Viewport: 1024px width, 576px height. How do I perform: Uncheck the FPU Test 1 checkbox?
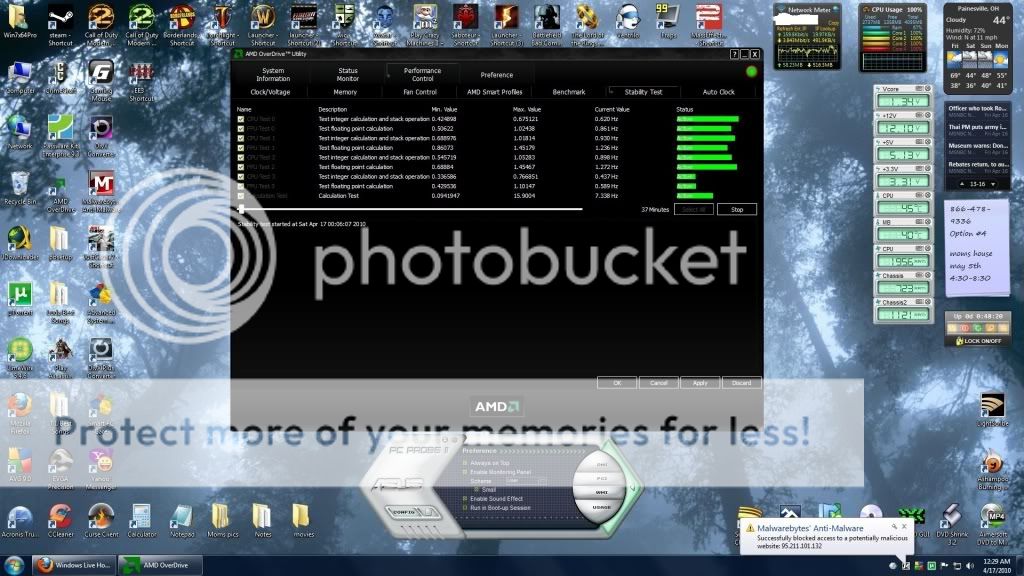241,148
